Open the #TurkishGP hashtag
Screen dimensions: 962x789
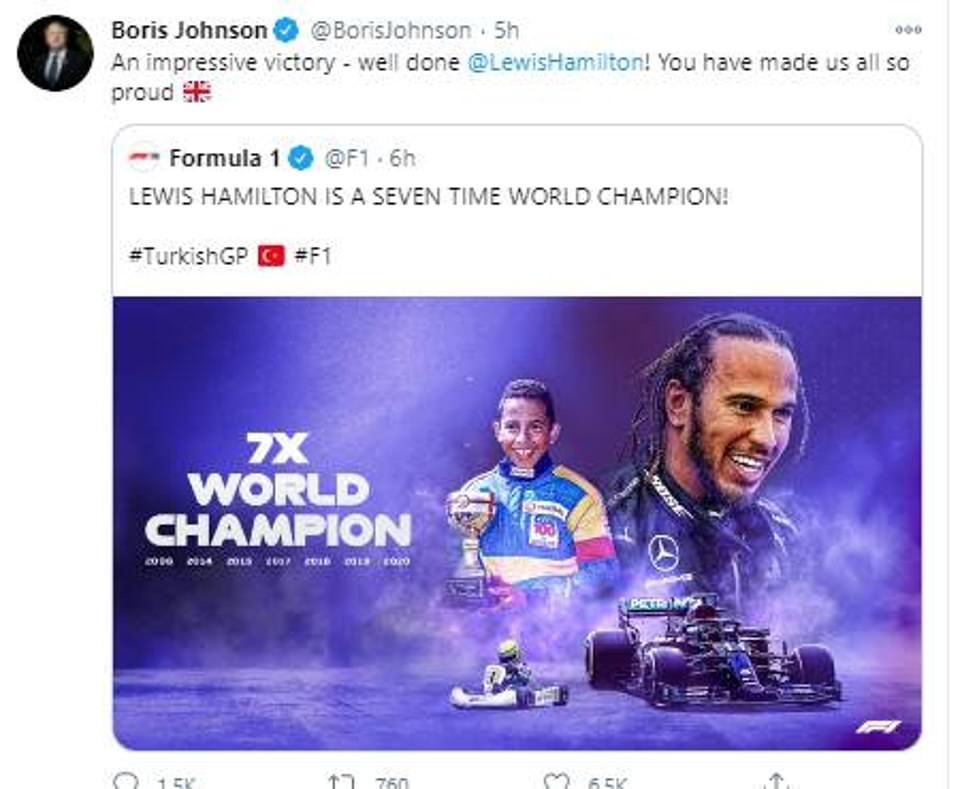point(188,256)
